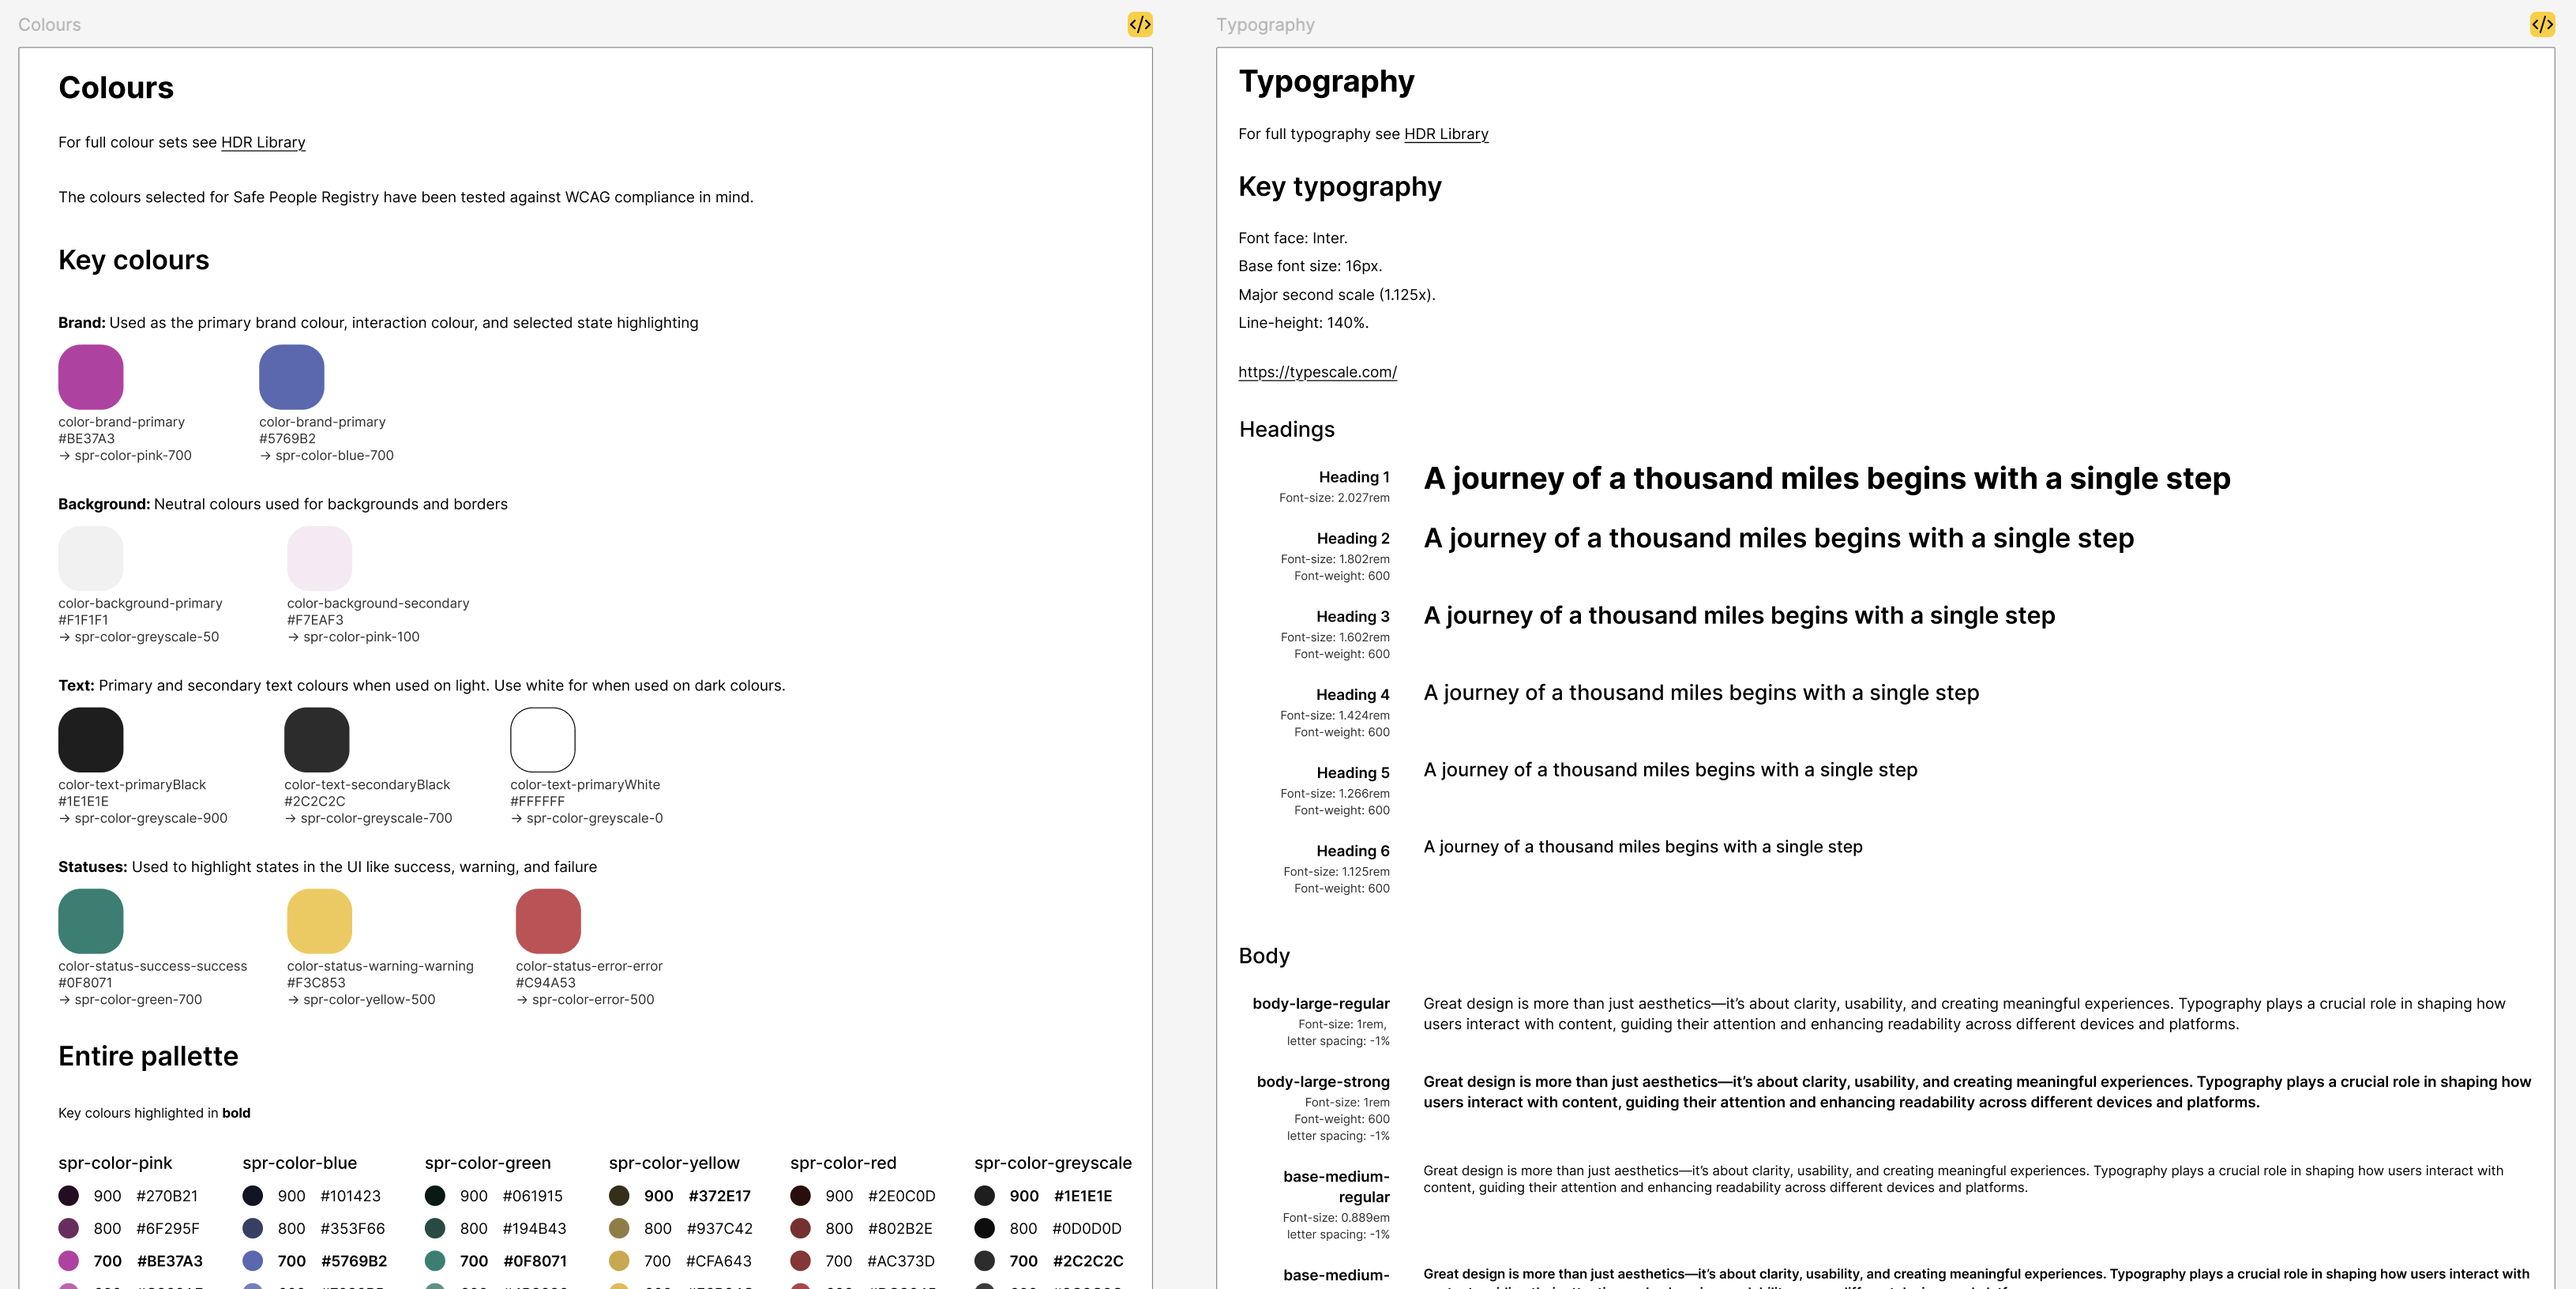2576x1289 pixels.
Task: Open the HDR Library link in the Colours frame
Action: (263, 142)
